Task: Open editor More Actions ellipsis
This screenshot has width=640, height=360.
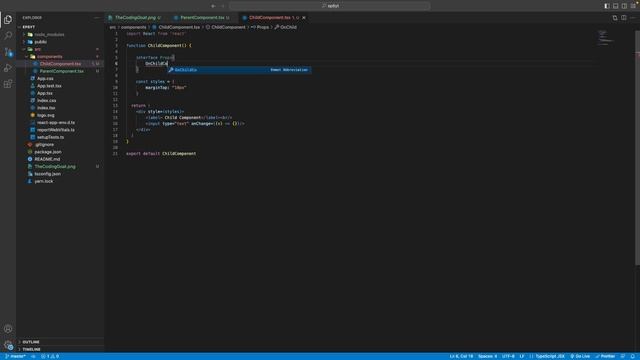Action: coord(633,18)
